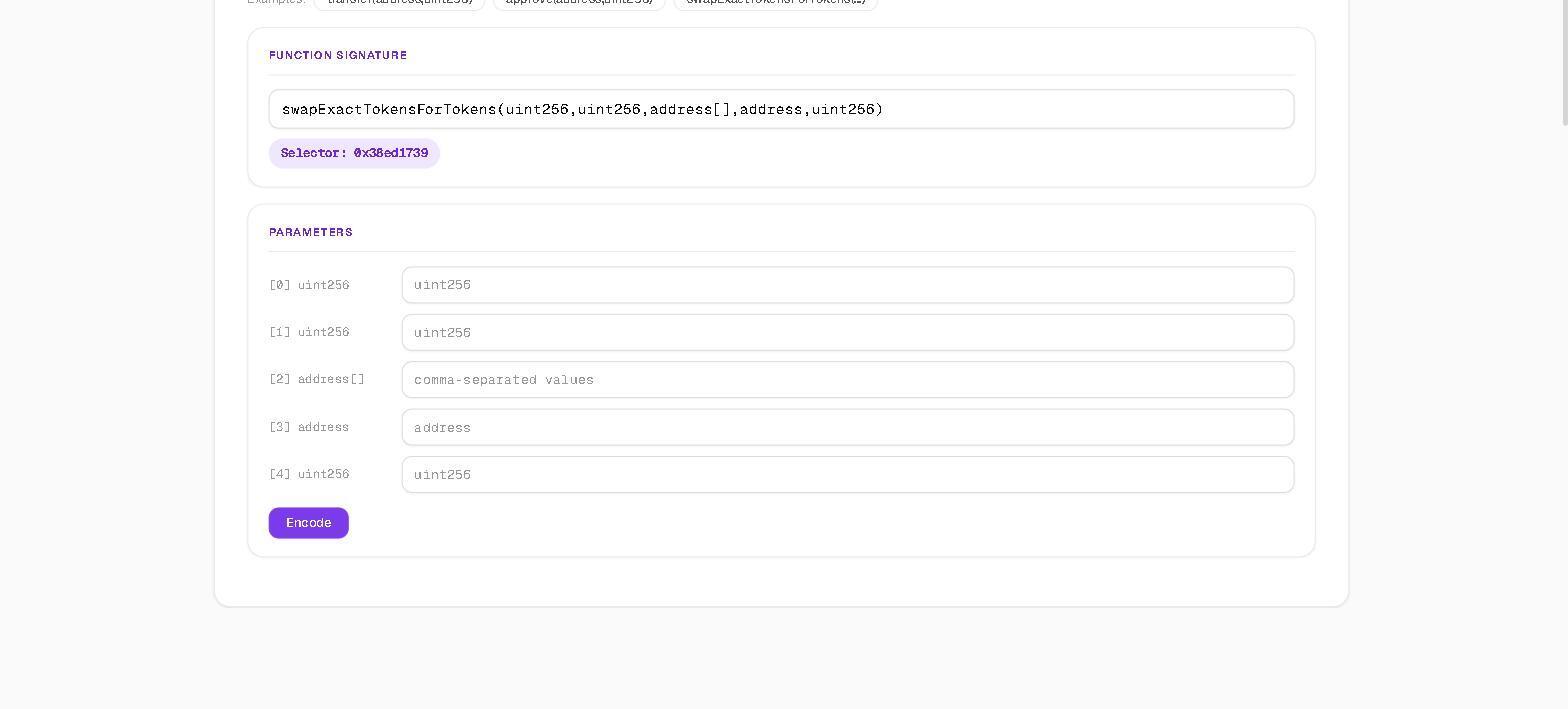The image size is (1568, 709).
Task: Select the transfer(address,uint256) example chip
Action: pyautogui.click(x=400, y=3)
